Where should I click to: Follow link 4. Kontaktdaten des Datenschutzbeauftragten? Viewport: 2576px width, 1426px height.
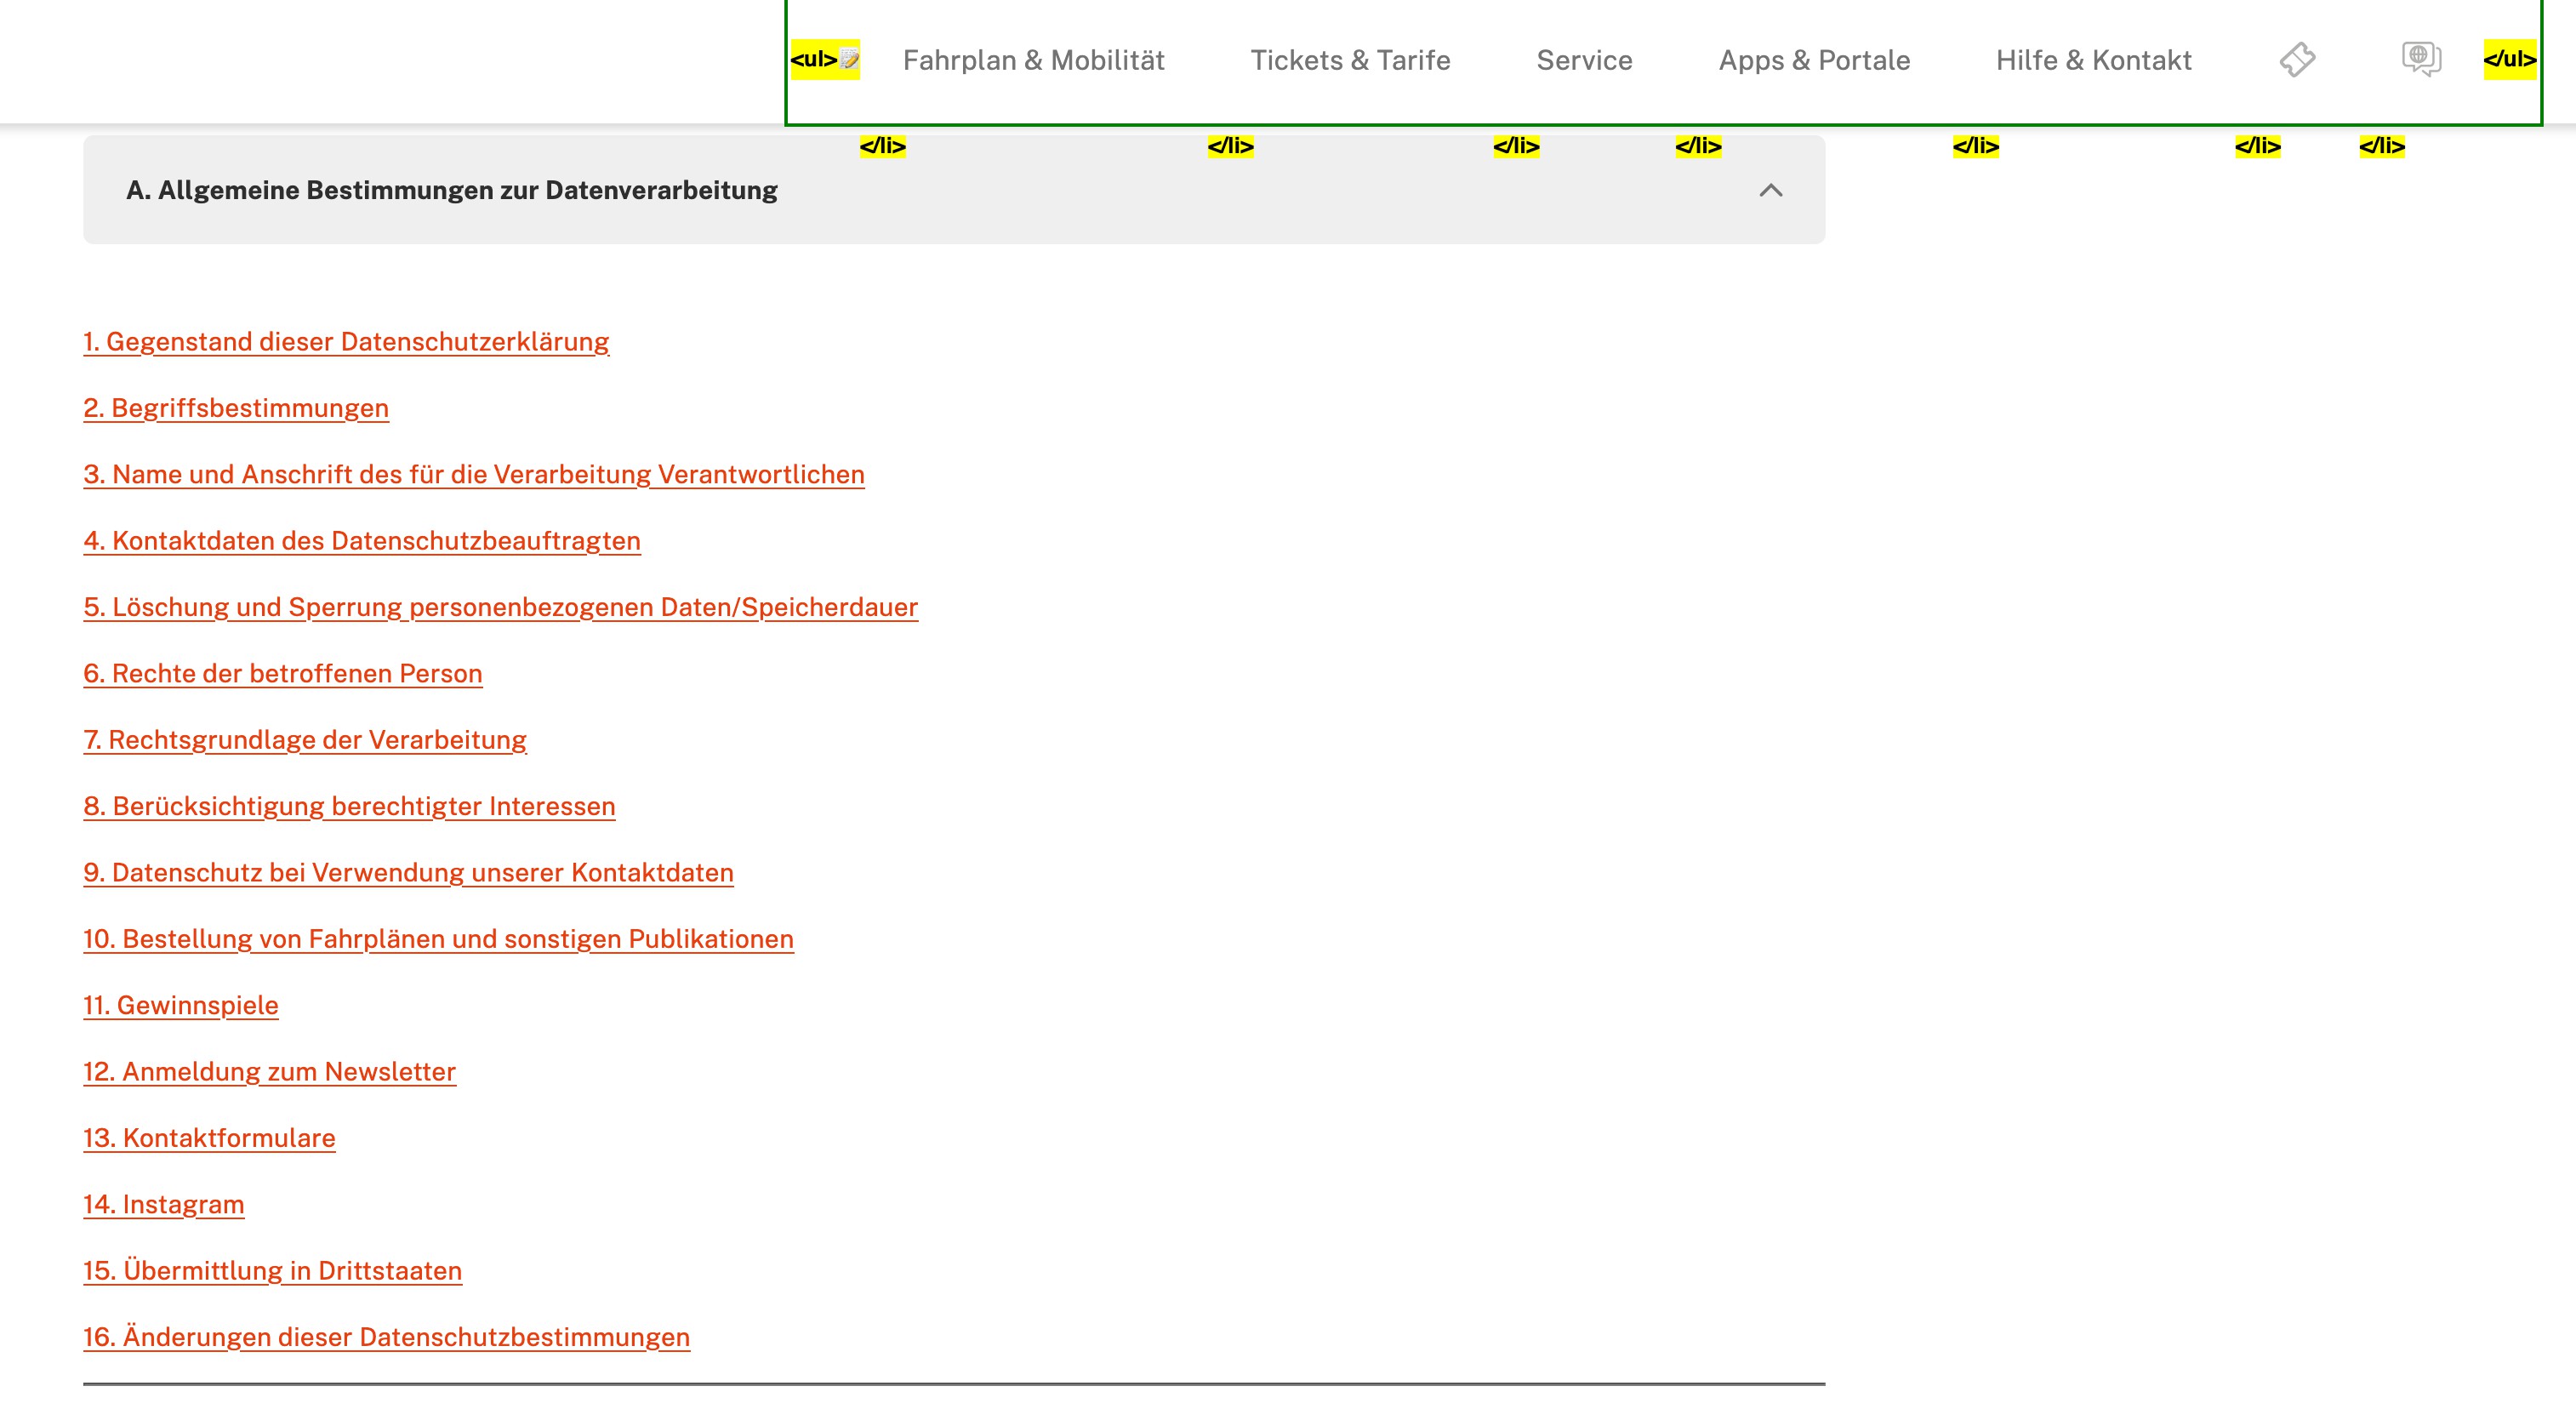point(362,541)
